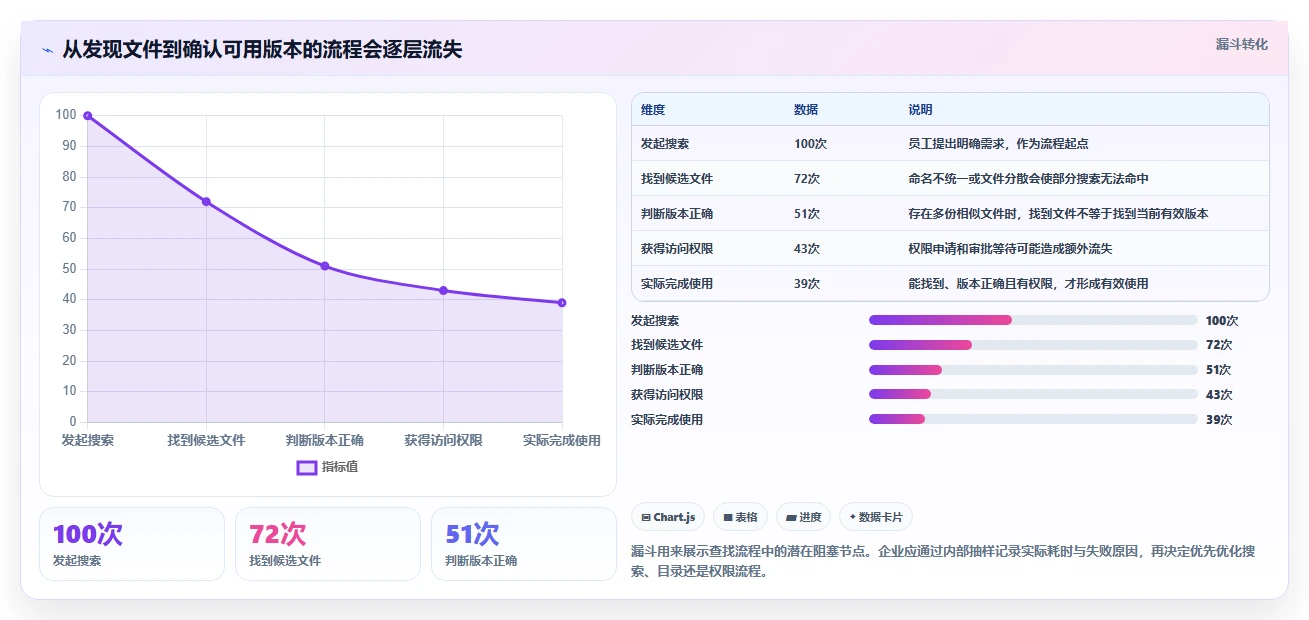1309x620 pixels.
Task: Click the table value 43次
Action: point(807,249)
